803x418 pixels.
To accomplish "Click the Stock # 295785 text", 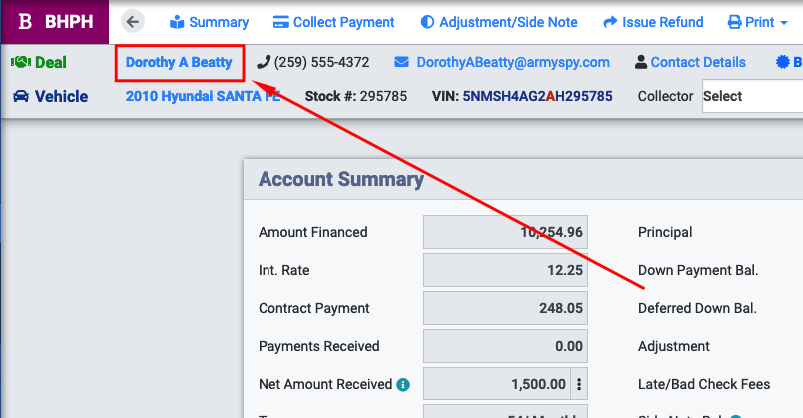I will [x=356, y=96].
